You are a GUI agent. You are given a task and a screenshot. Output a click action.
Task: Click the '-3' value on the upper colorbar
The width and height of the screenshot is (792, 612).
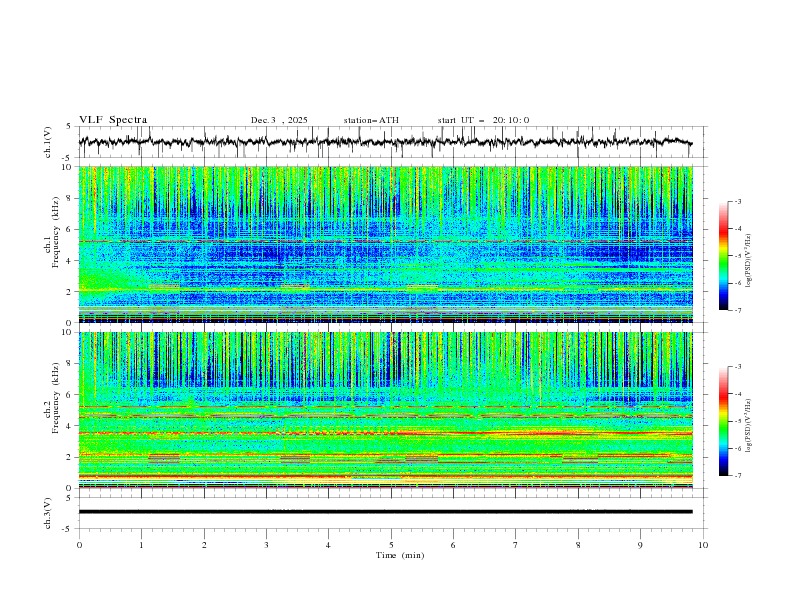pos(737,201)
